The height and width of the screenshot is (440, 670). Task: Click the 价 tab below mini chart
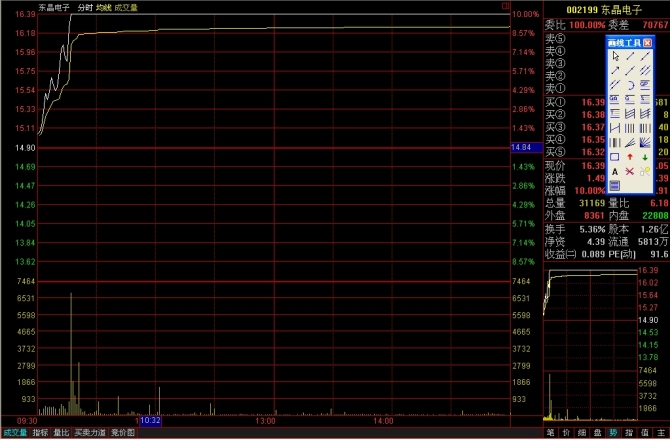click(567, 433)
